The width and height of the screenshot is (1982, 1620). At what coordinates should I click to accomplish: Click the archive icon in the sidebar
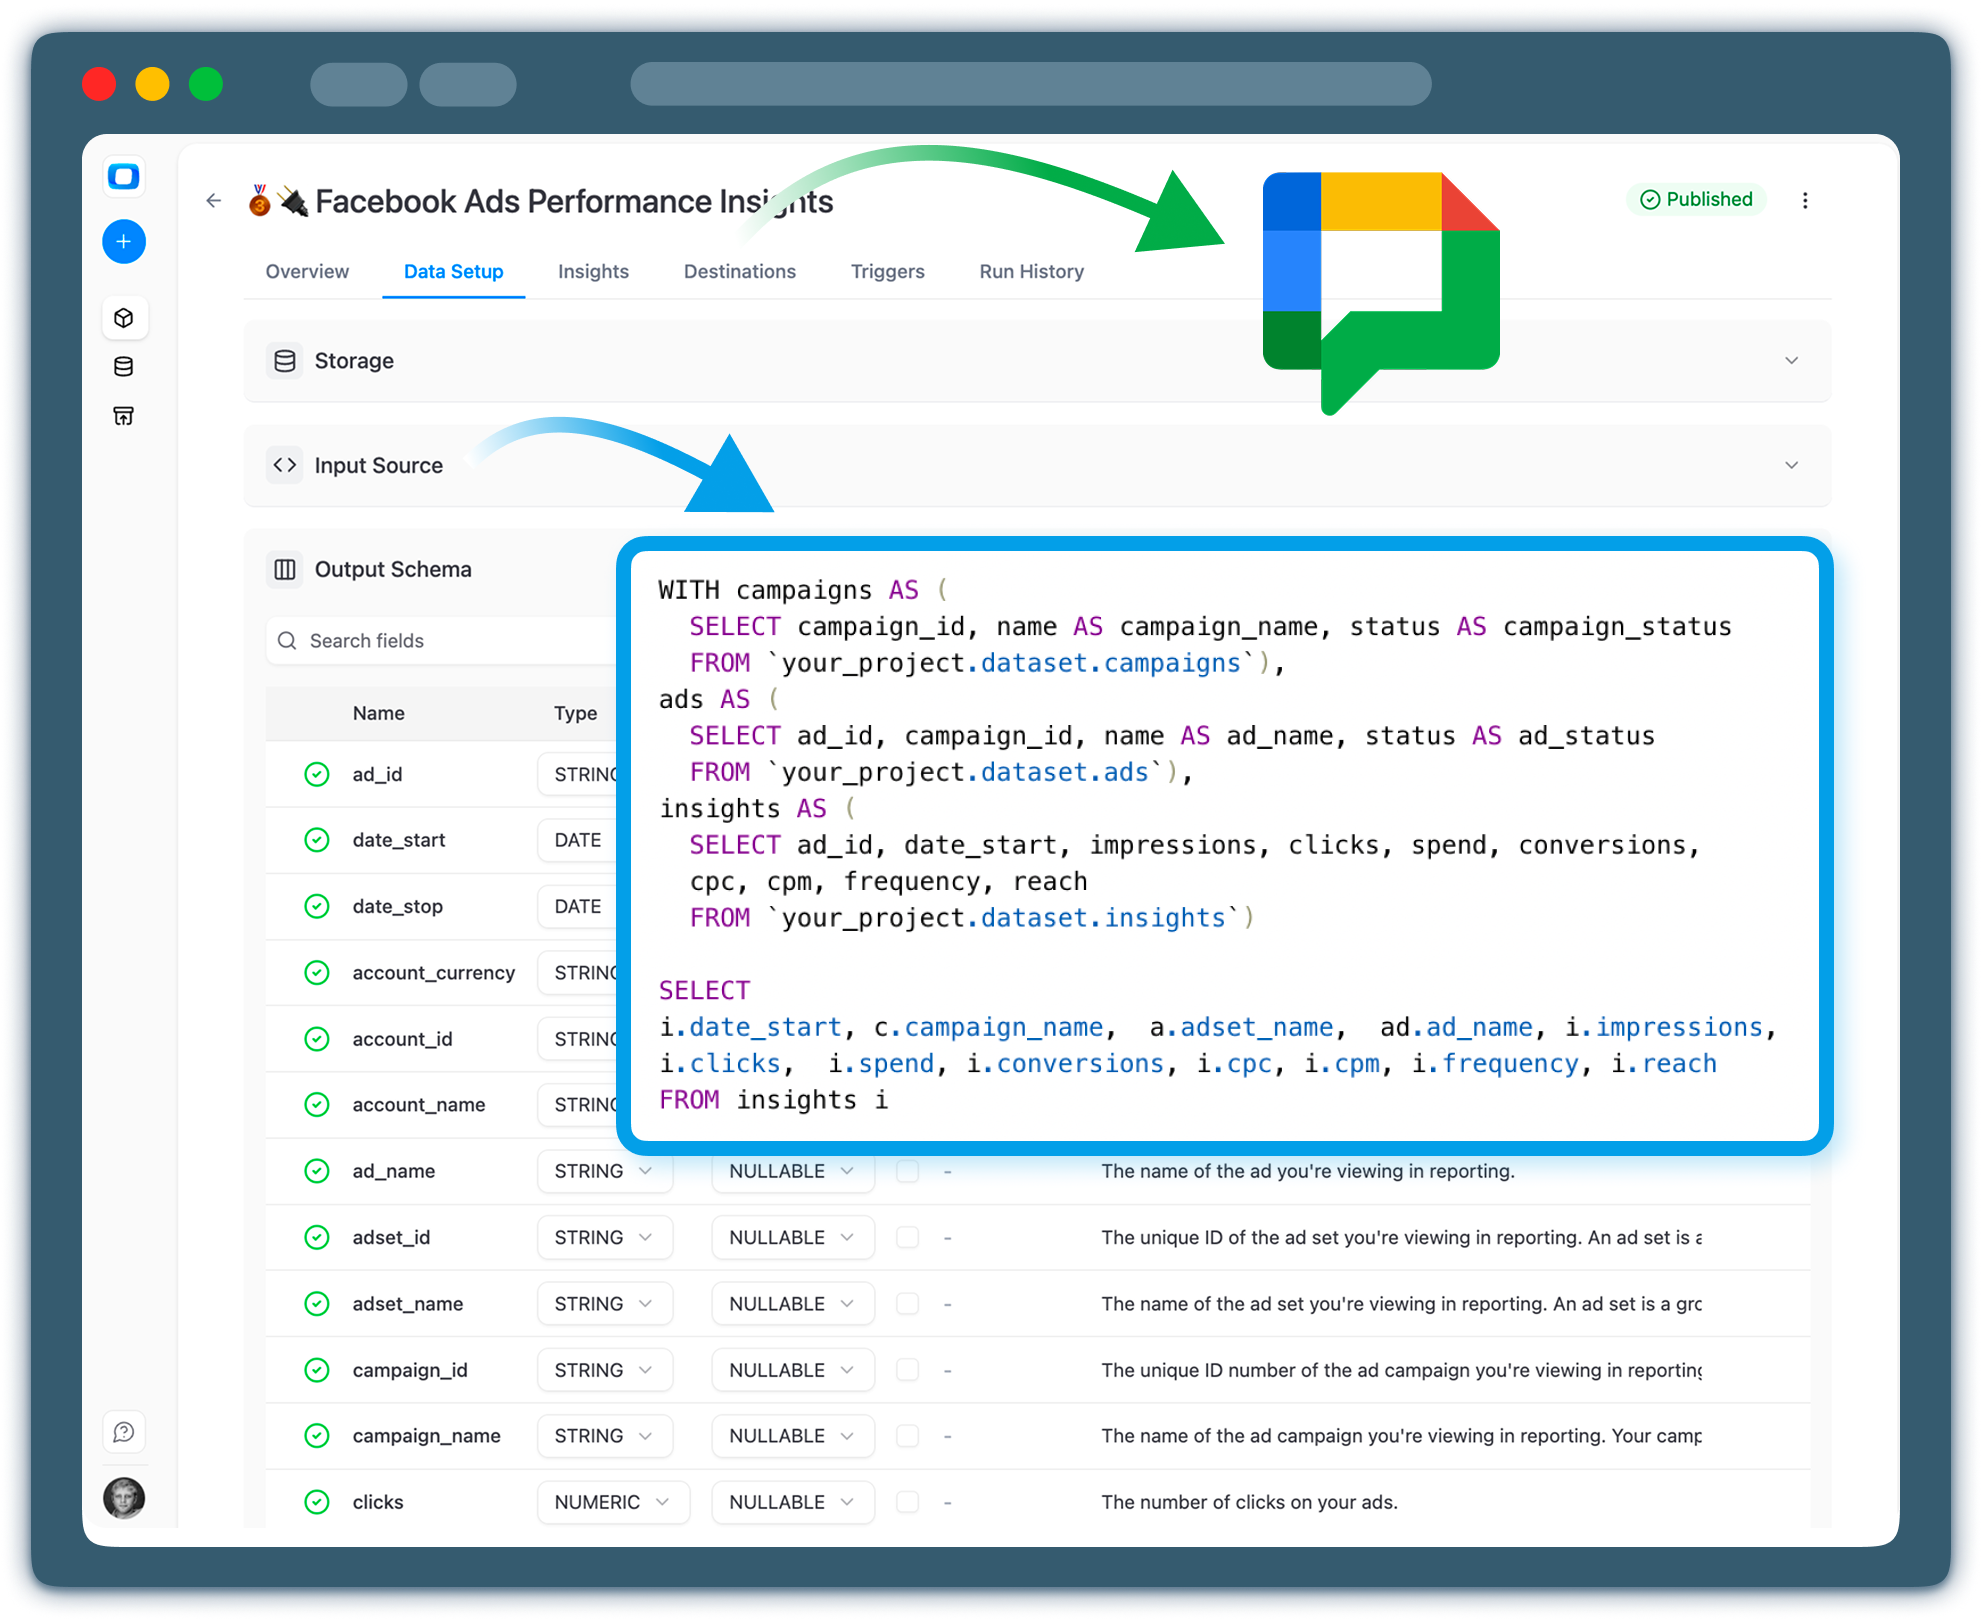[123, 416]
